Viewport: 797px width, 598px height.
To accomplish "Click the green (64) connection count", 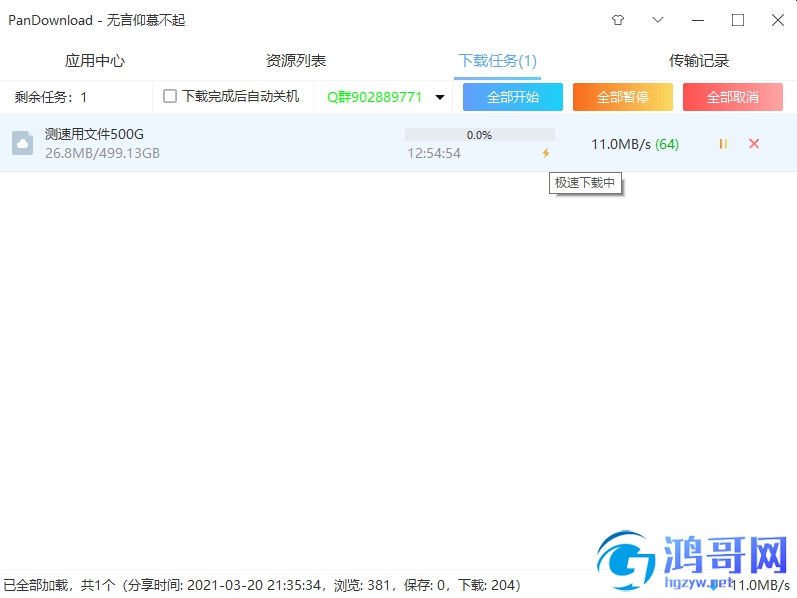I will click(x=667, y=144).
